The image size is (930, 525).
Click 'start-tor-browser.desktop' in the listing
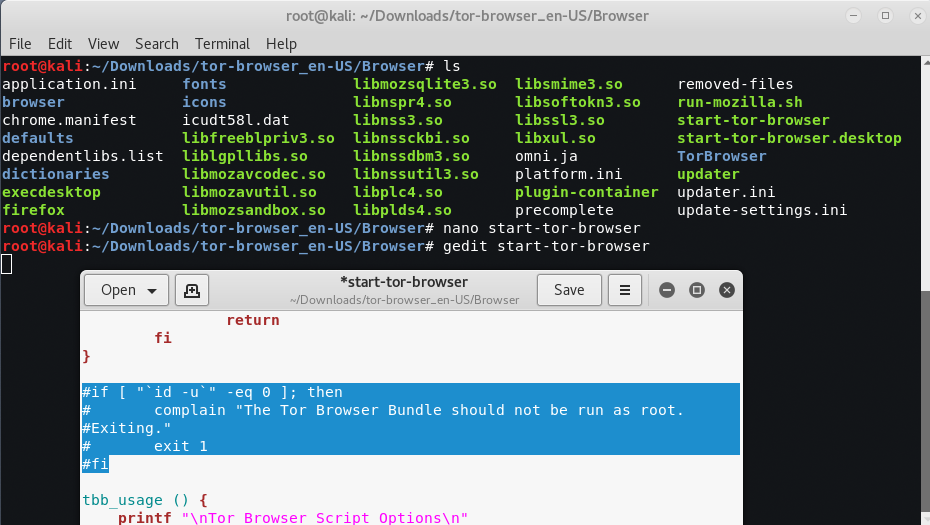click(789, 138)
